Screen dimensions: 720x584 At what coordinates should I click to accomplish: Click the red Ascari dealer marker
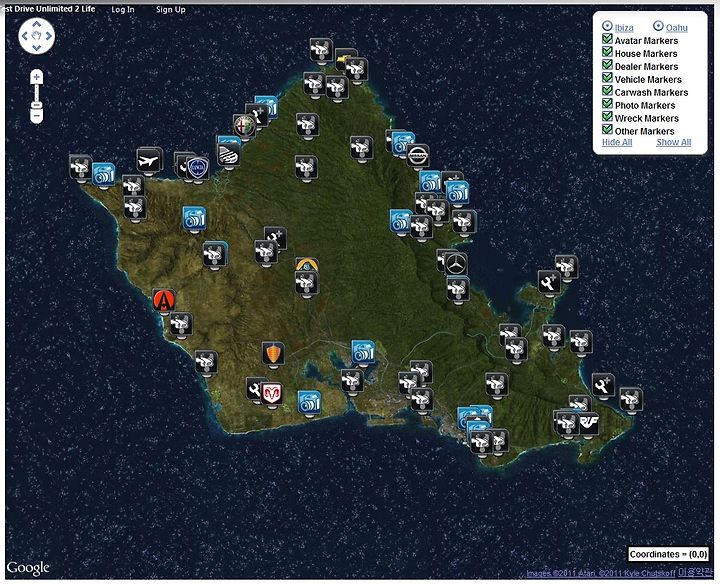[163, 300]
